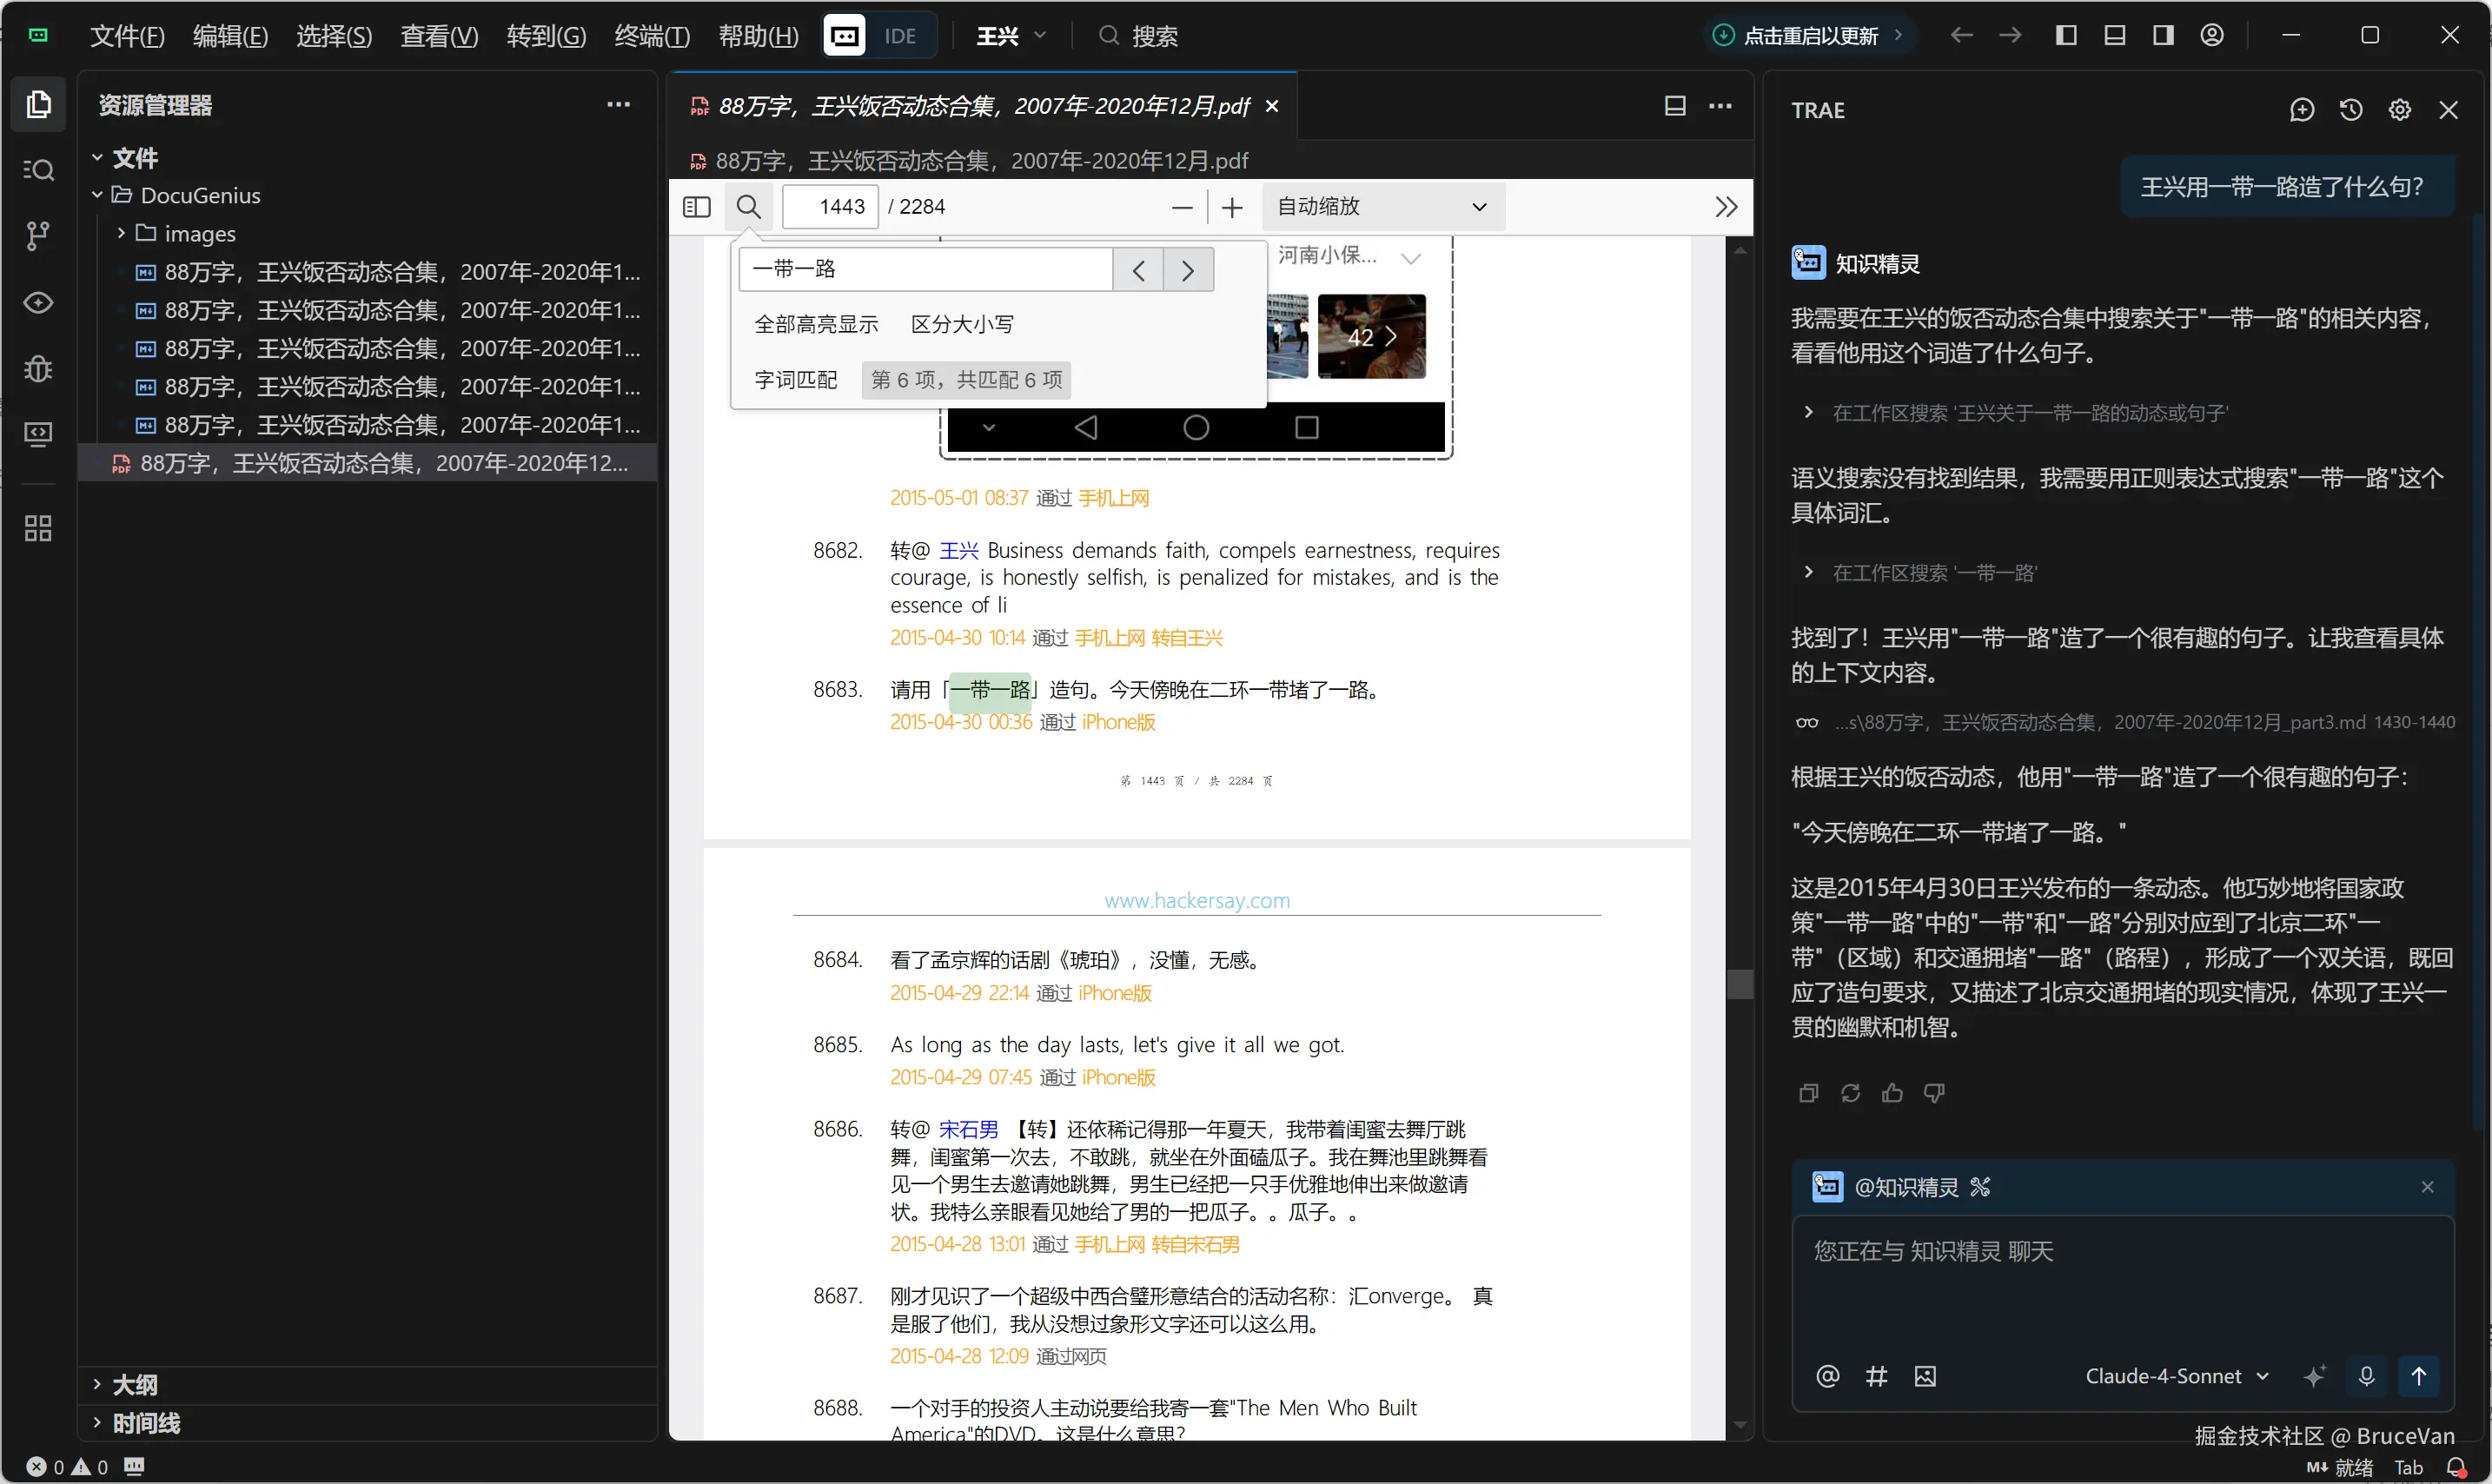Image resolution: width=2492 pixels, height=1484 pixels.
Task: Regenerate the assistant response
Action: point(1850,1093)
